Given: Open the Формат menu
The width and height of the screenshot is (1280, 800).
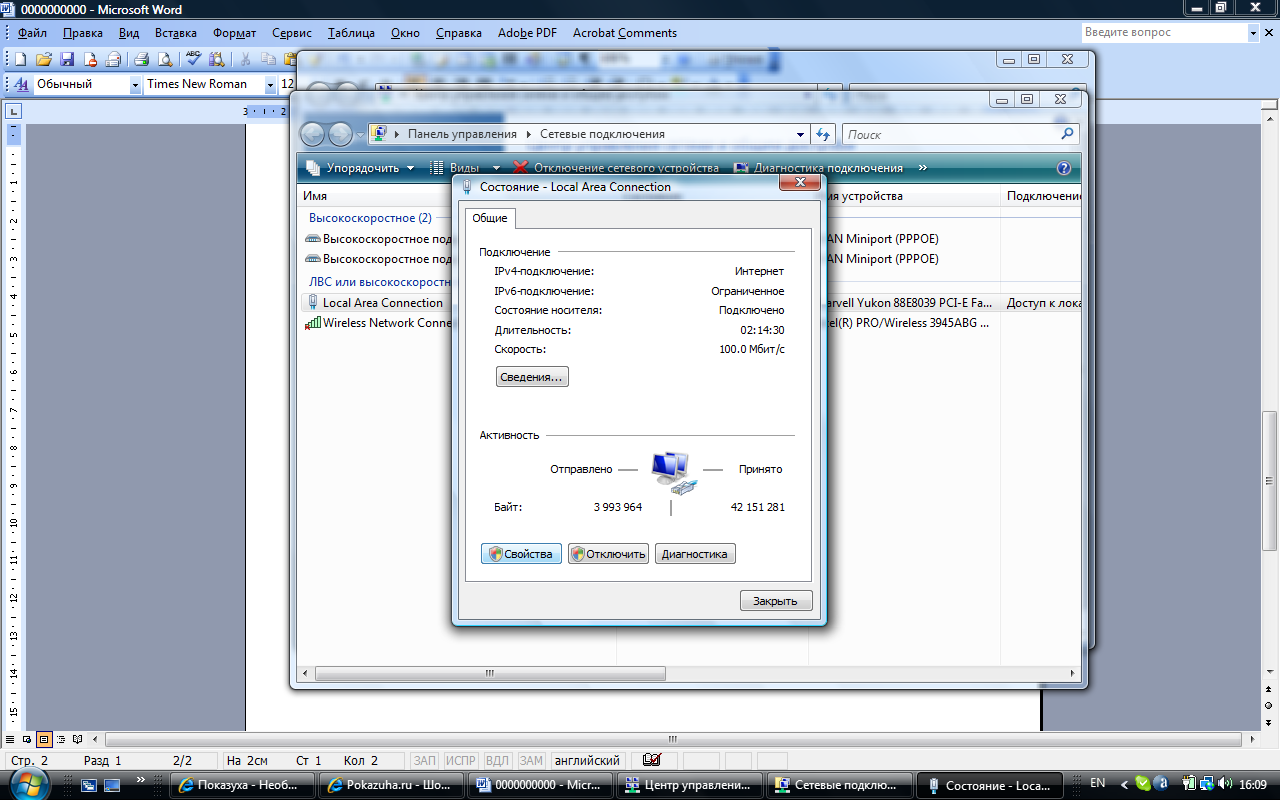Looking at the screenshot, I should (x=235, y=33).
